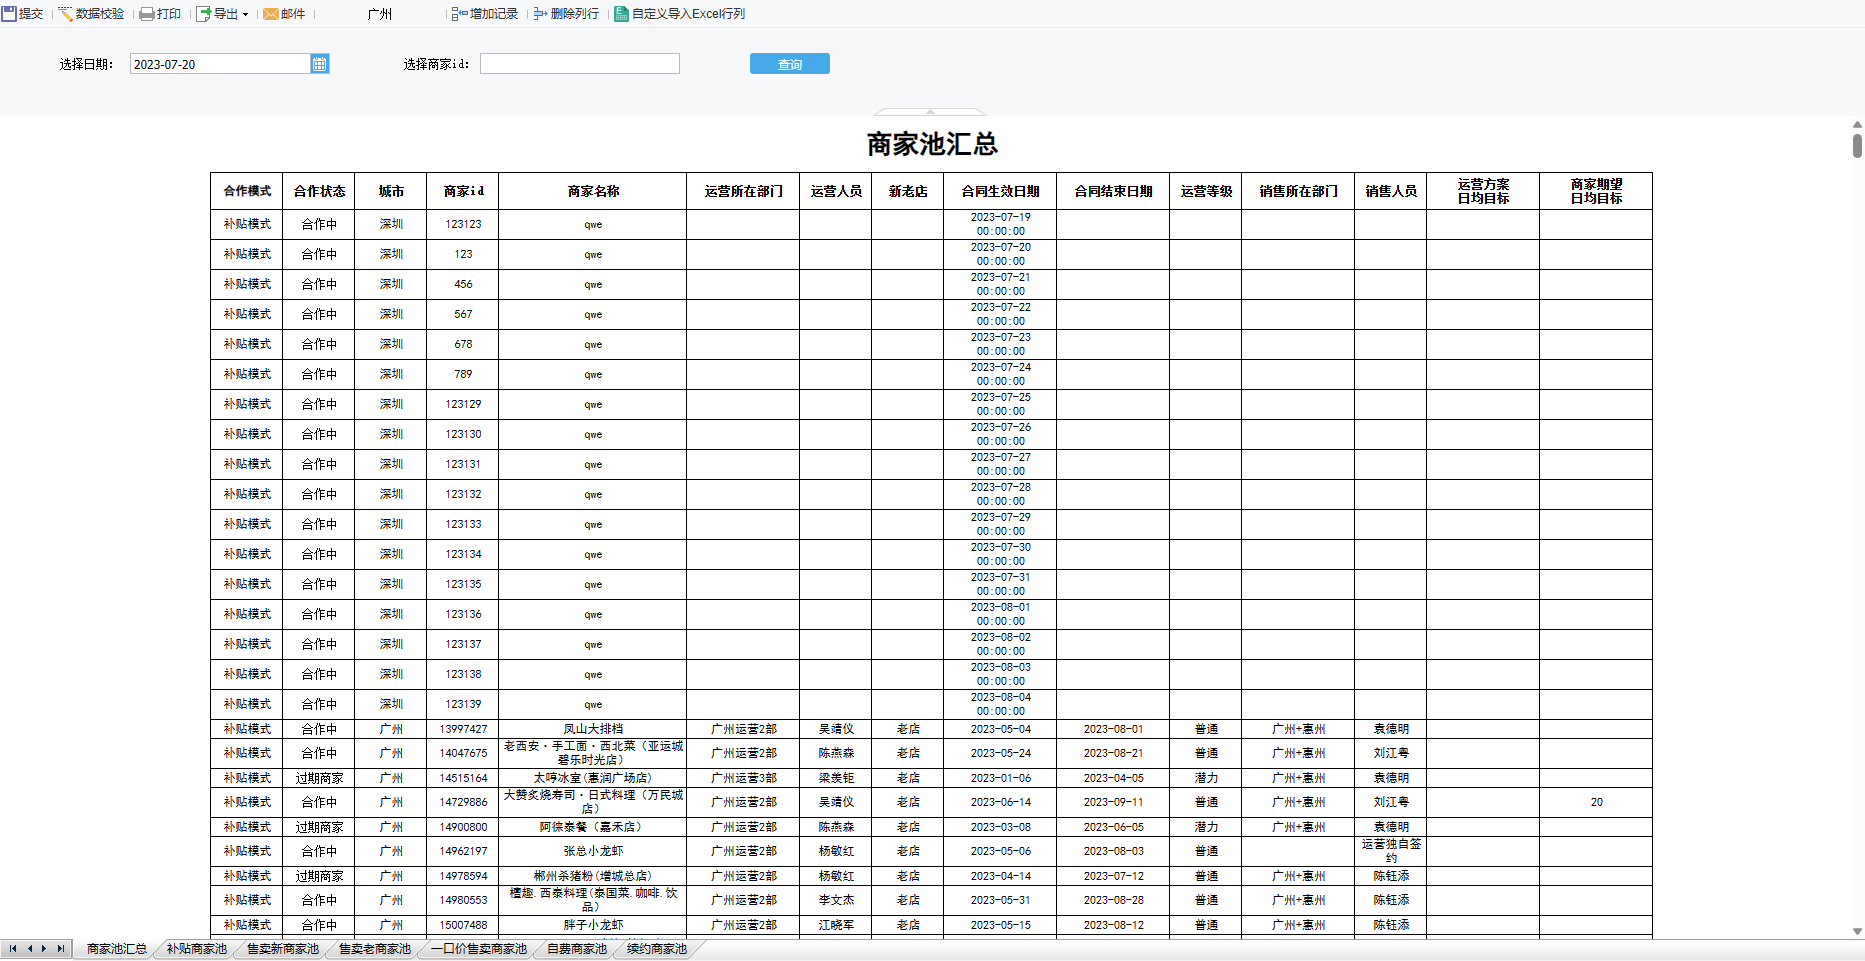Viewport: 1865px width, 961px height.
Task: Switch to 商家池汇总 sheet tab
Action: tap(116, 949)
